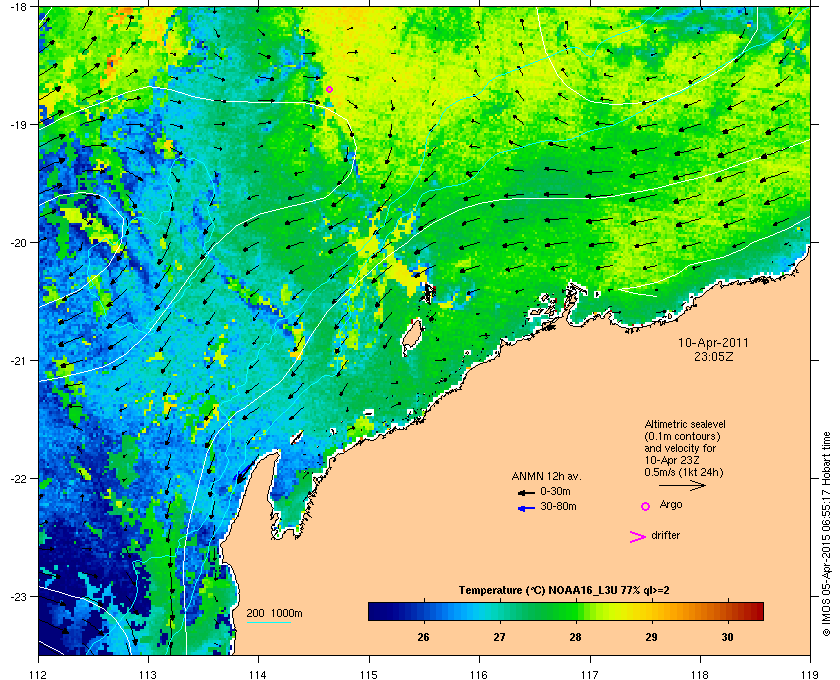840x680 pixels.
Task: Click the green 28 degree region of the colorbar
Action: pyautogui.click(x=576, y=611)
